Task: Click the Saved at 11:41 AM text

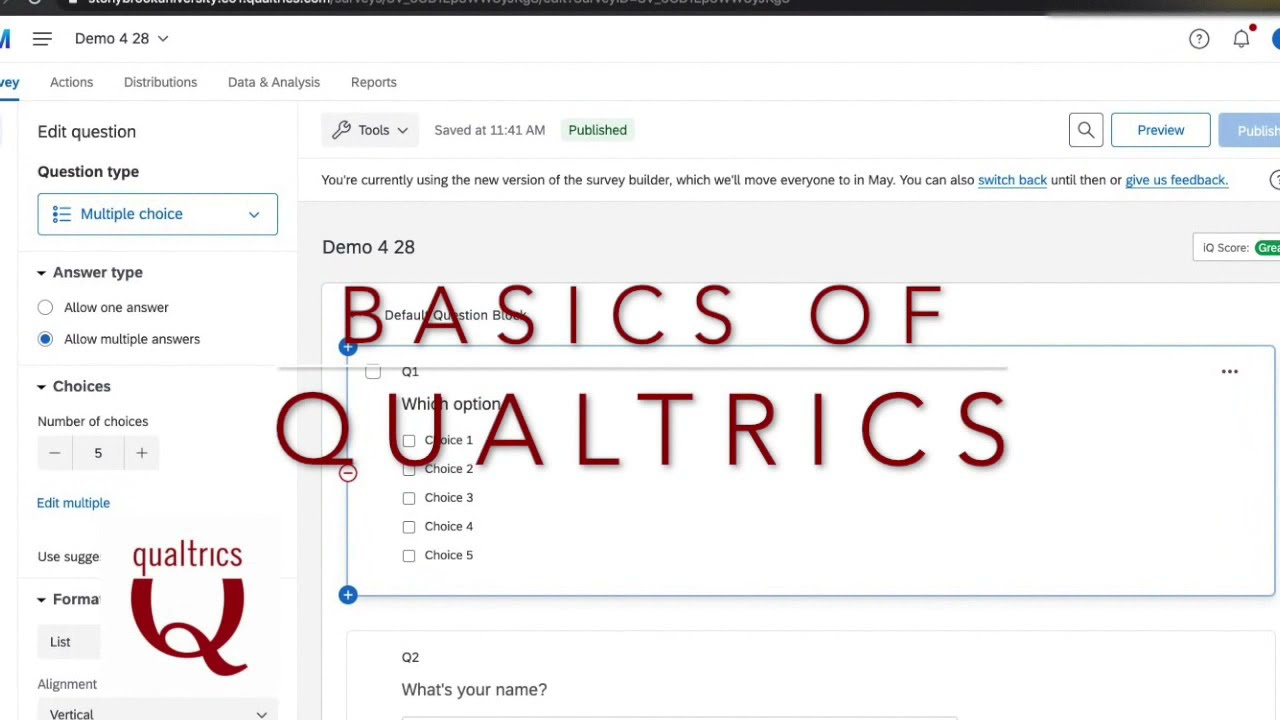Action: (489, 130)
